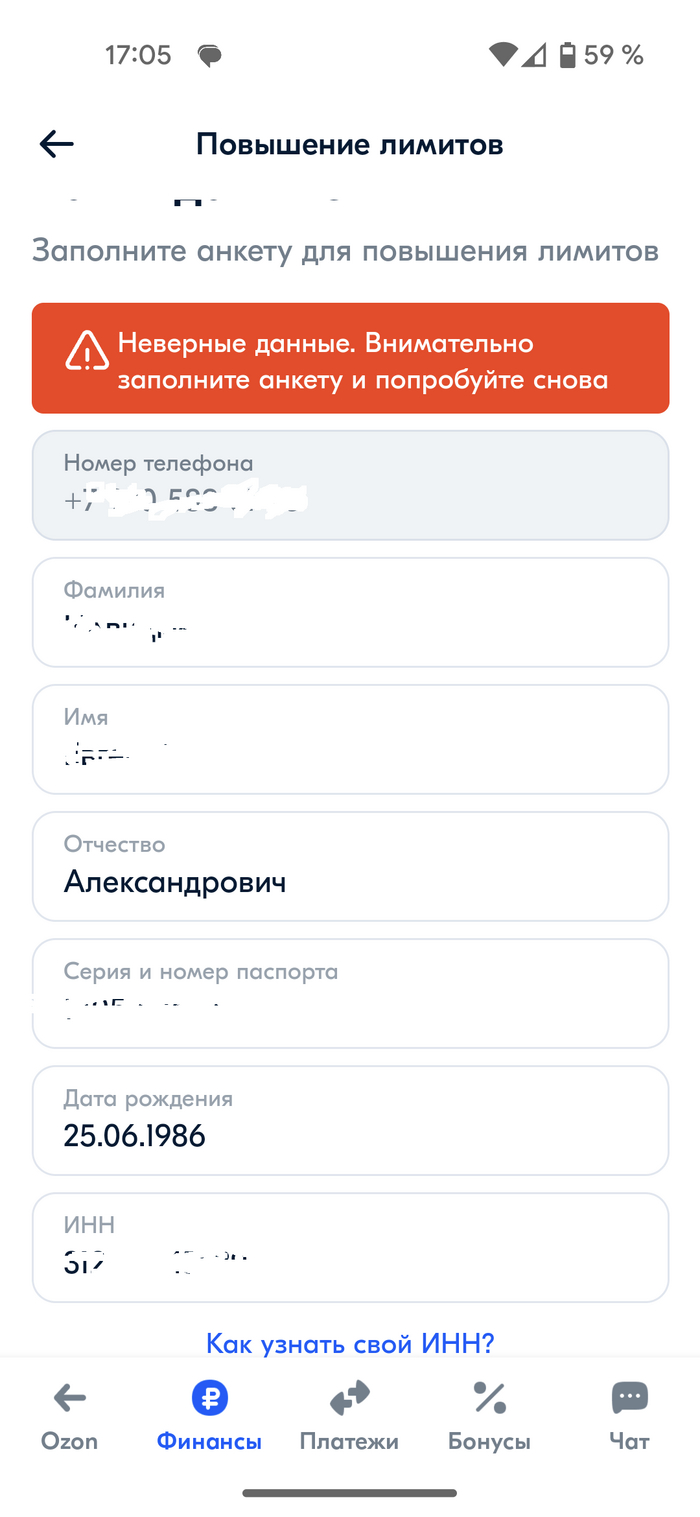Tap the warning triangle icon
Image resolution: width=700 pixels, height=1517 pixels.
[87, 351]
